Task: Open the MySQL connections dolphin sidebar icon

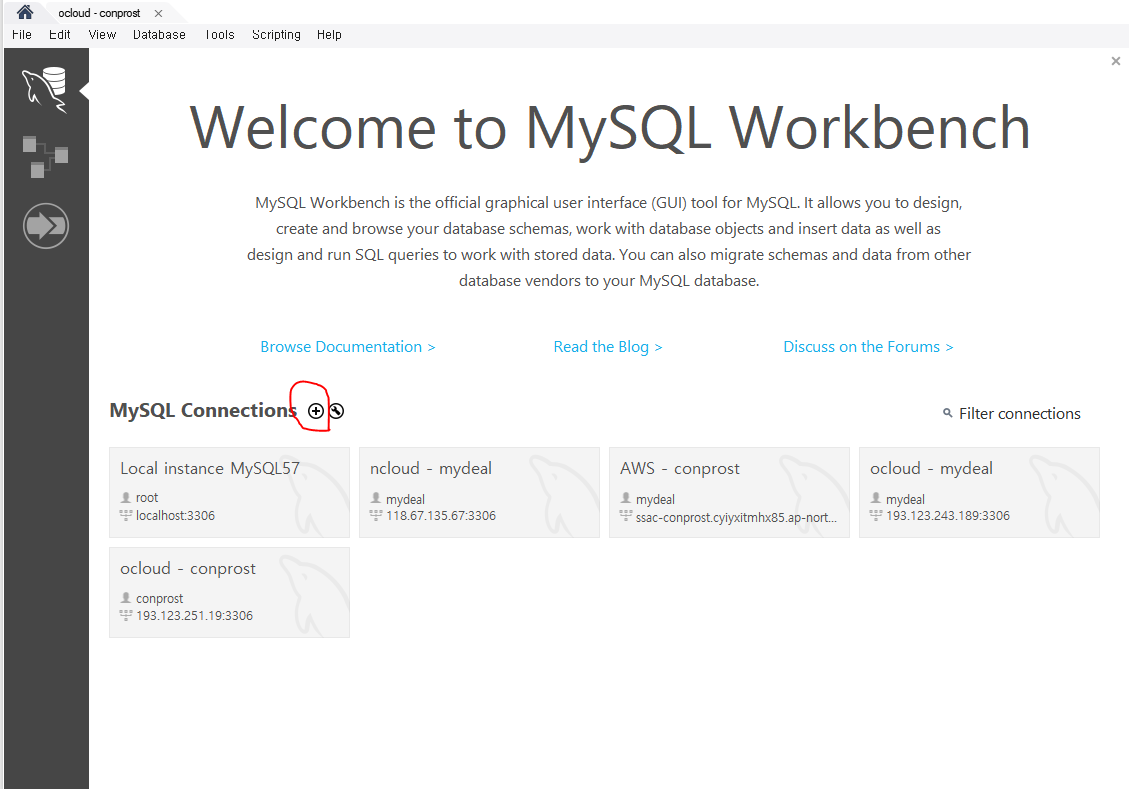Action: click(x=46, y=91)
